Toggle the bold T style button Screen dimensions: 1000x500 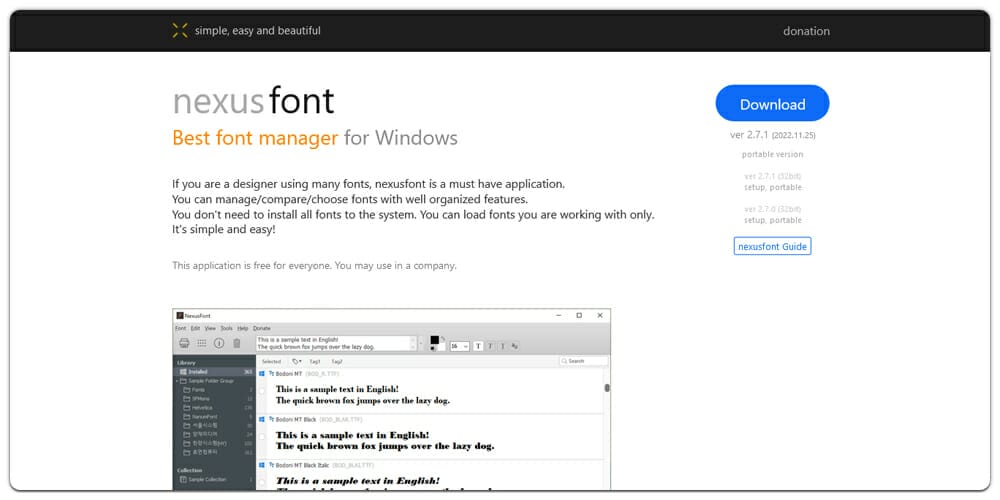[x=490, y=346]
